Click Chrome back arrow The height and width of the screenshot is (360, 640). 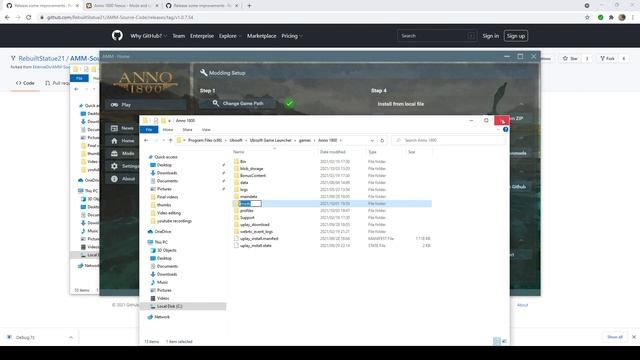click(7, 18)
